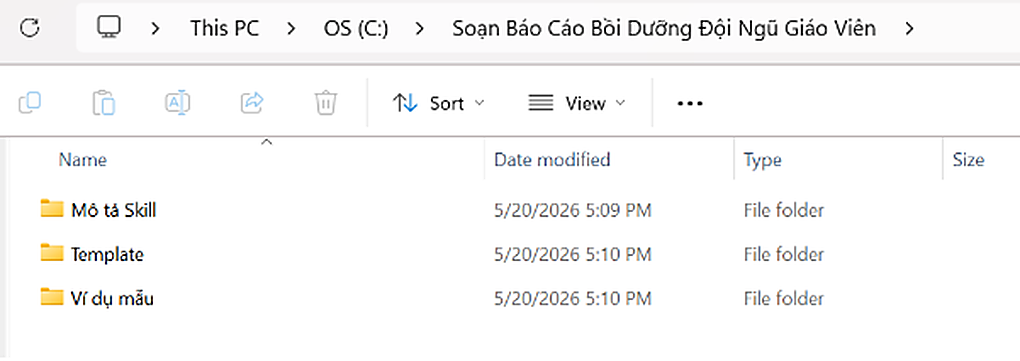Click the Delete trash can icon
The image size is (1020, 361).
[x=325, y=103]
